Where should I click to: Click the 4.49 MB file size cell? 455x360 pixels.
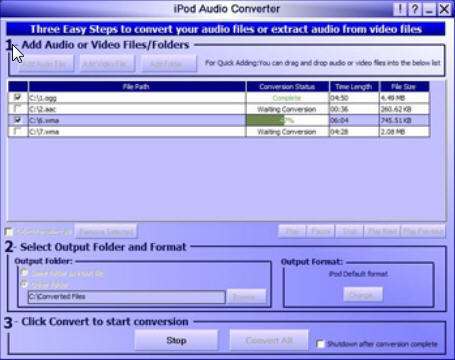pos(404,98)
